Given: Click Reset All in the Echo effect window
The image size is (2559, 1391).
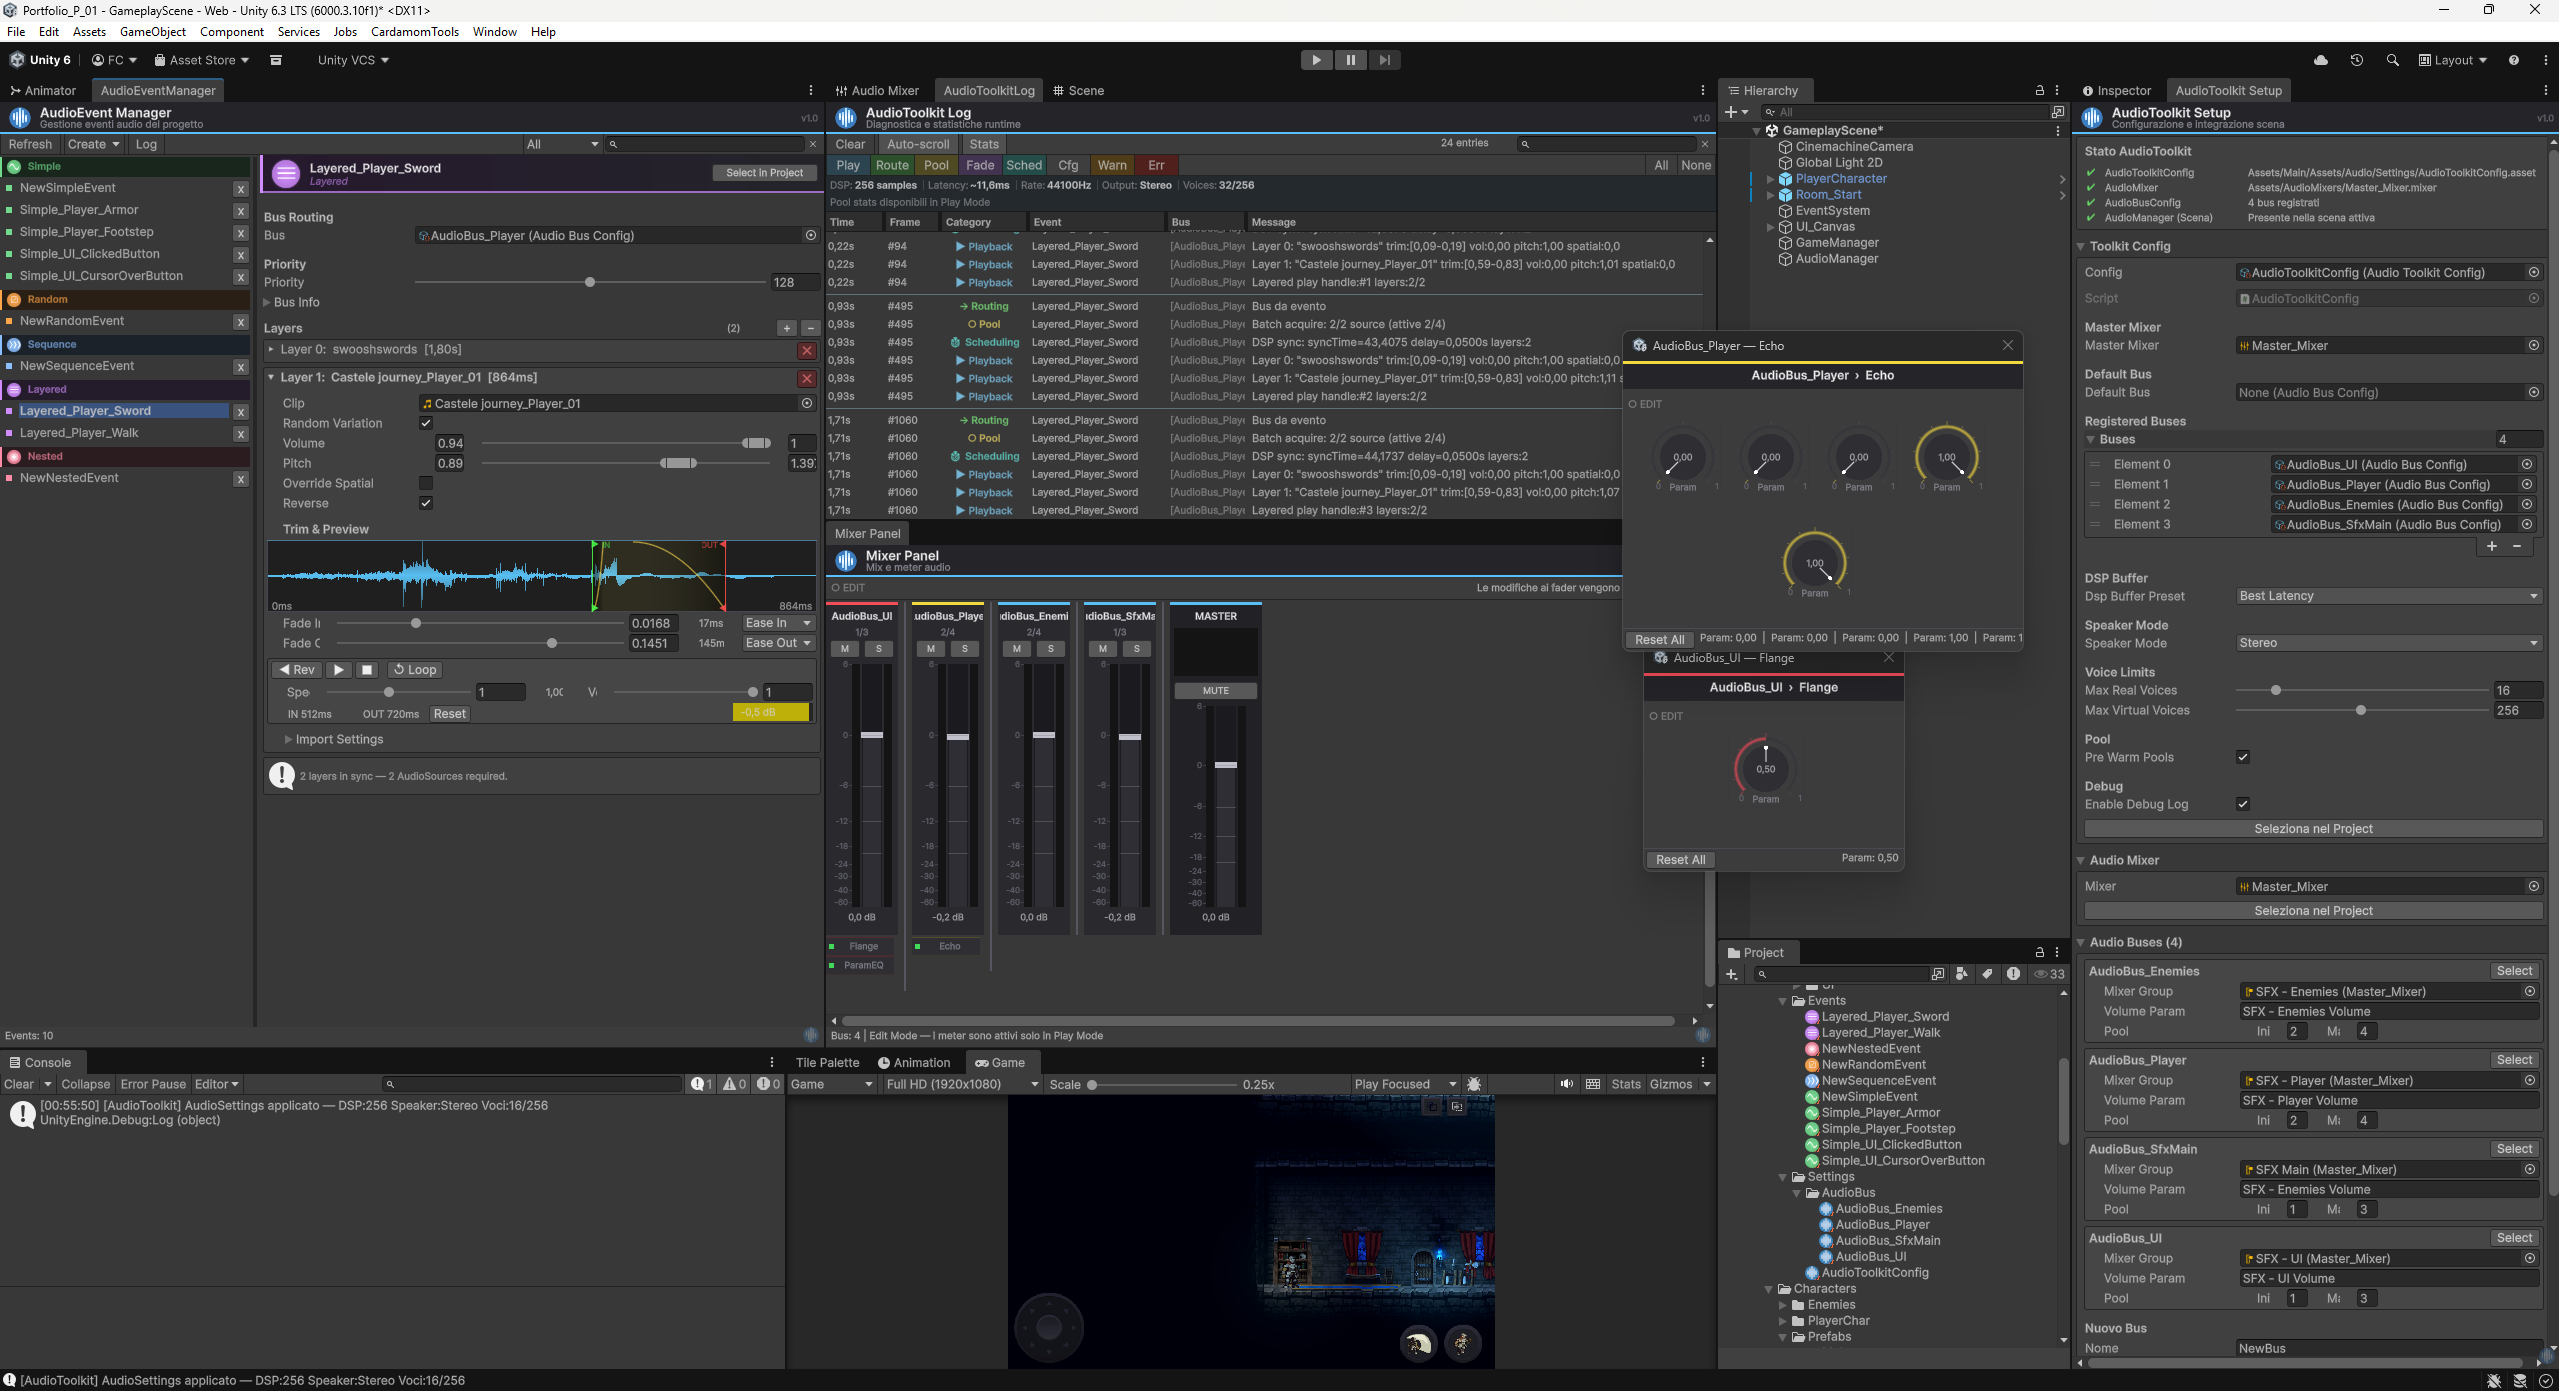Looking at the screenshot, I should tap(1658, 639).
